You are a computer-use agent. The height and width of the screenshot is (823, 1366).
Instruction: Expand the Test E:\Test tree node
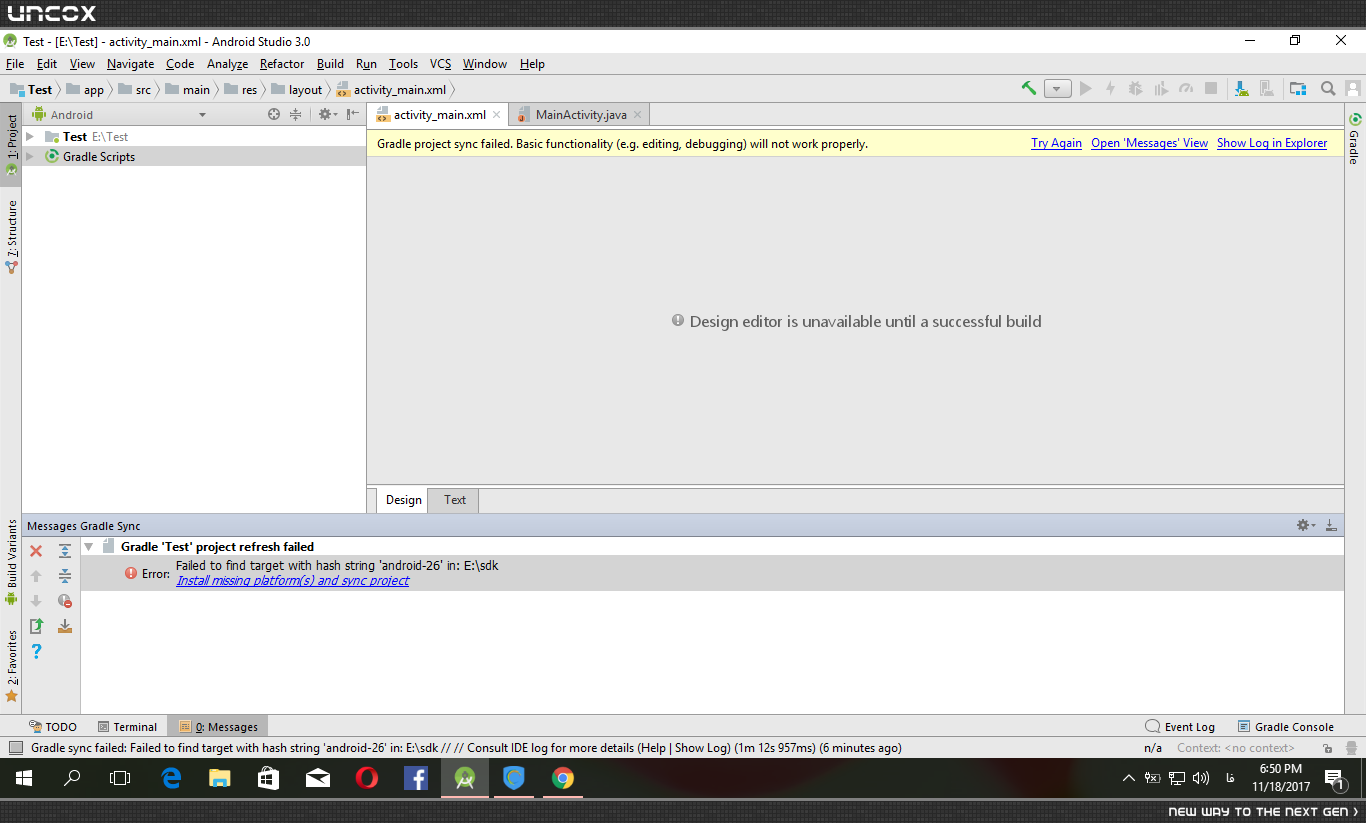(31, 137)
